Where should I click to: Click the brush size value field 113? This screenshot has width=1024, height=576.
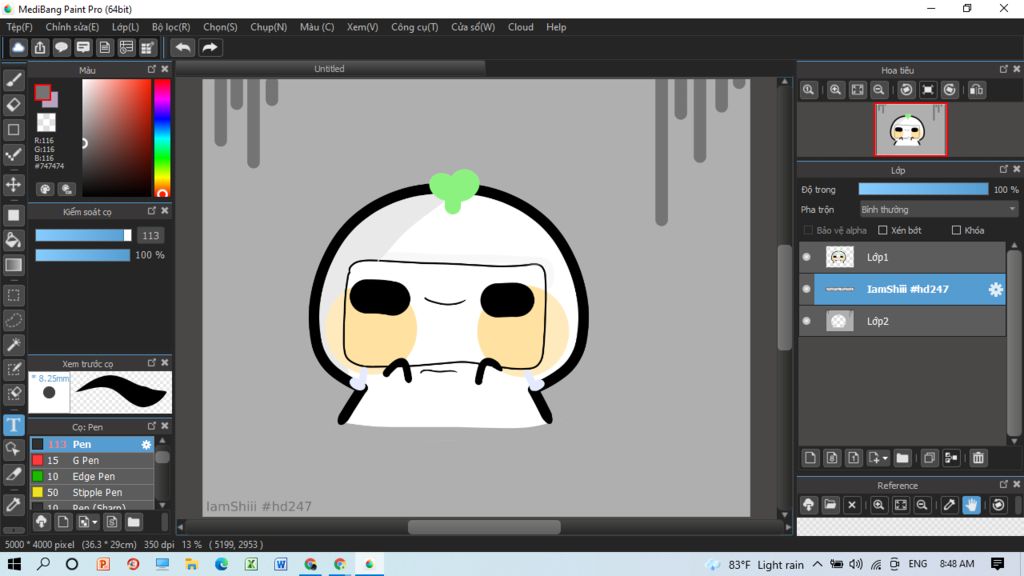coord(151,236)
